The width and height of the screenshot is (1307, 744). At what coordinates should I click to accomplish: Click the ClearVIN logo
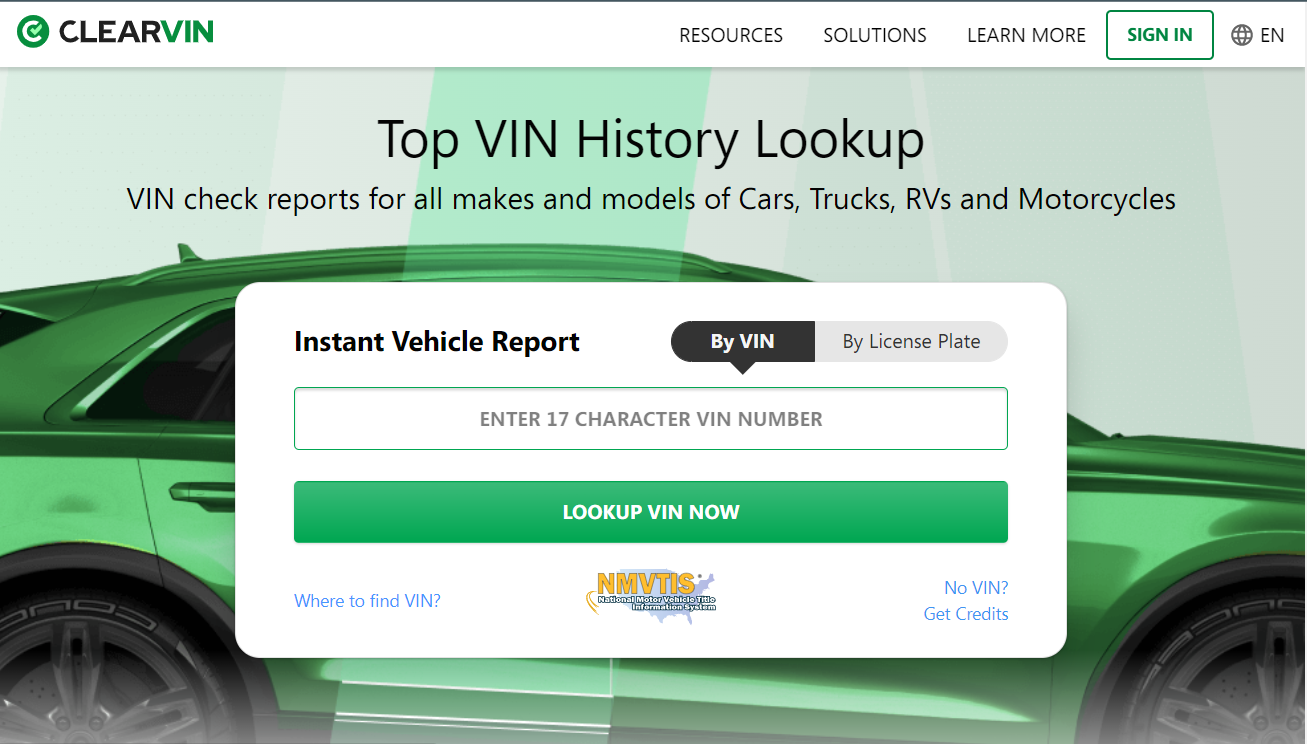[115, 32]
